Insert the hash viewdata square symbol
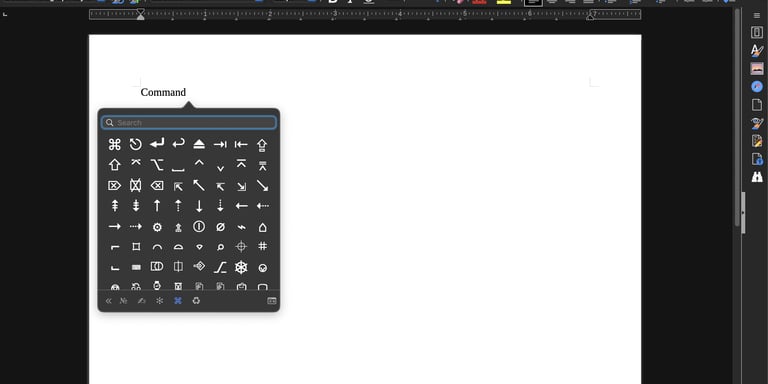 (x=263, y=246)
